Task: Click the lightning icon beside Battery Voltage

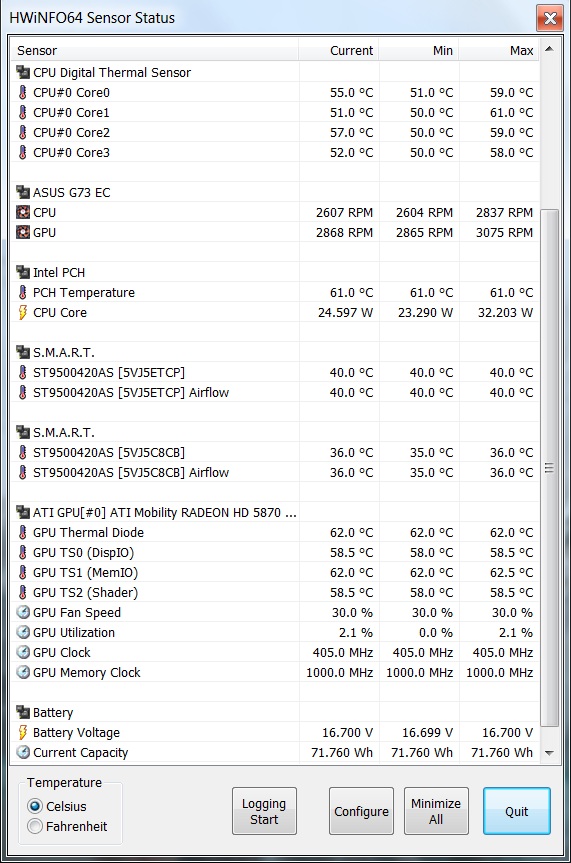Action: click(23, 733)
